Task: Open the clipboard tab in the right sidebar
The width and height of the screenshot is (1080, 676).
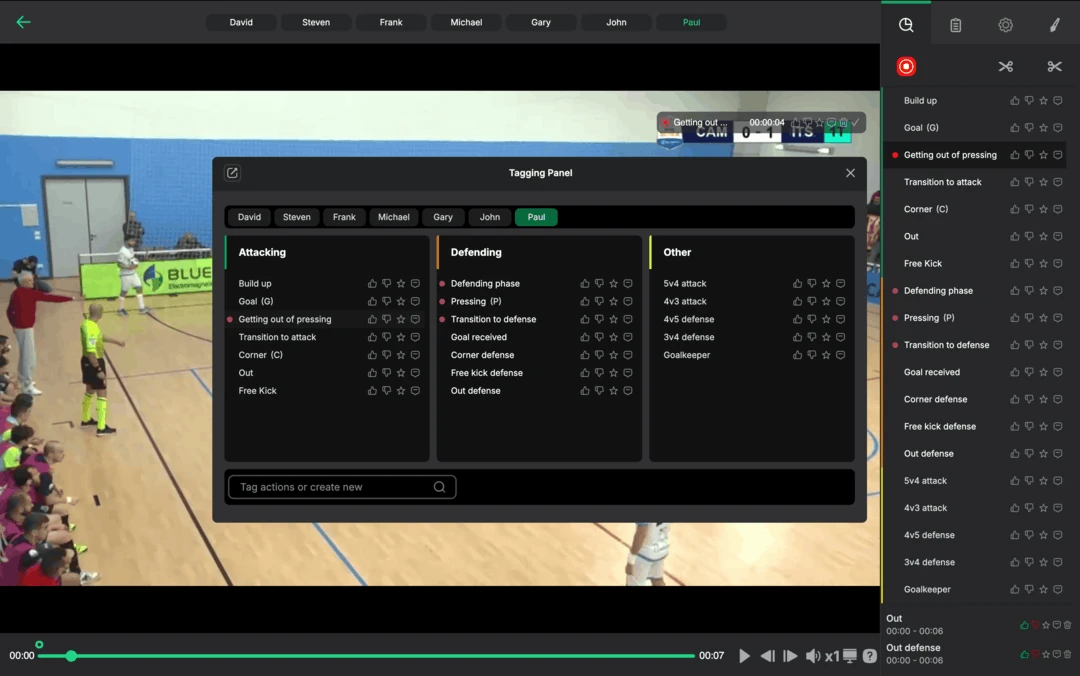Action: (x=955, y=25)
